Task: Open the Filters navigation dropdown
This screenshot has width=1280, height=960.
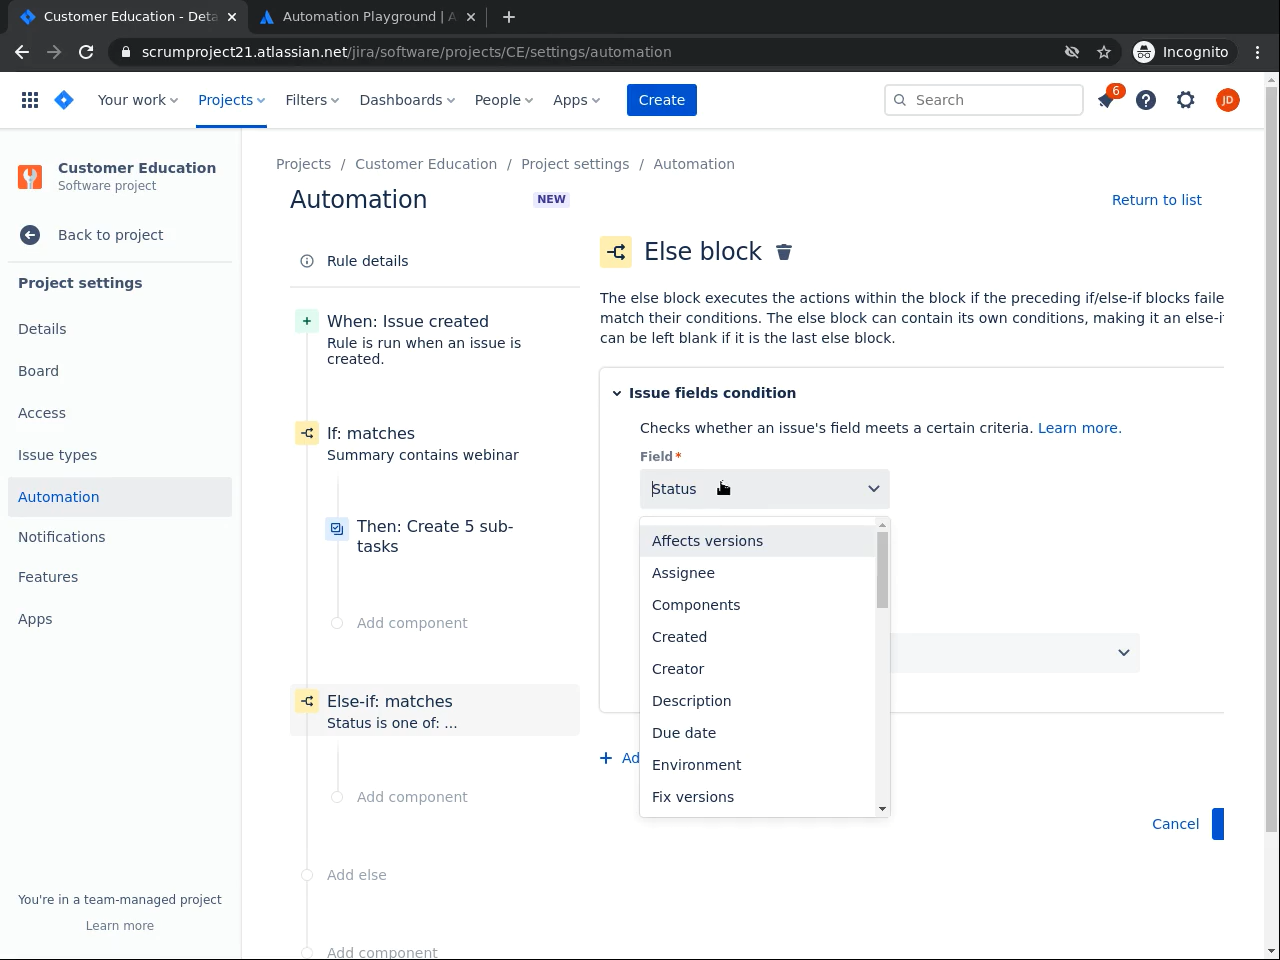Action: click(x=312, y=100)
